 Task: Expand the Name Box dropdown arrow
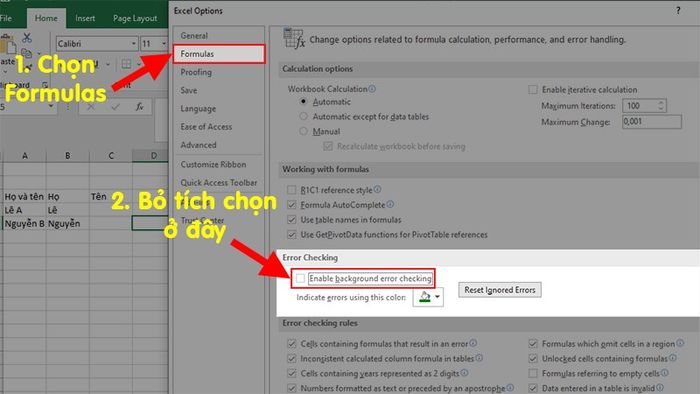pos(51,106)
